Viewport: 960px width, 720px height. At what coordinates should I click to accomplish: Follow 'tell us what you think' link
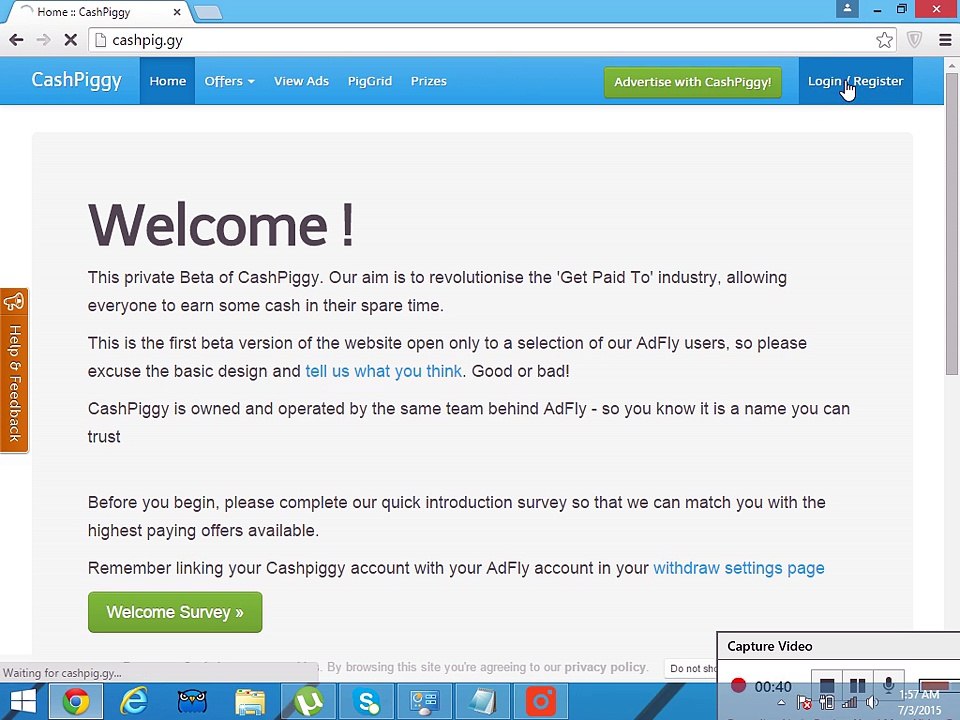(x=383, y=371)
